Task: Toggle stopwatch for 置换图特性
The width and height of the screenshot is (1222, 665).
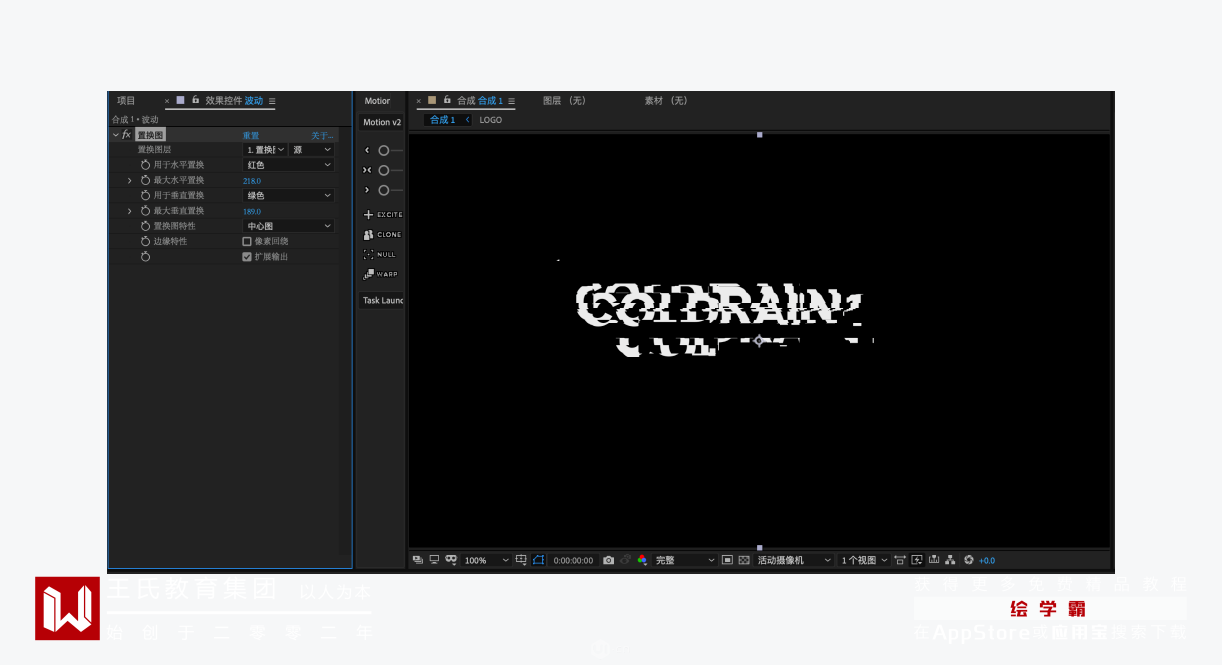Action: [x=145, y=226]
